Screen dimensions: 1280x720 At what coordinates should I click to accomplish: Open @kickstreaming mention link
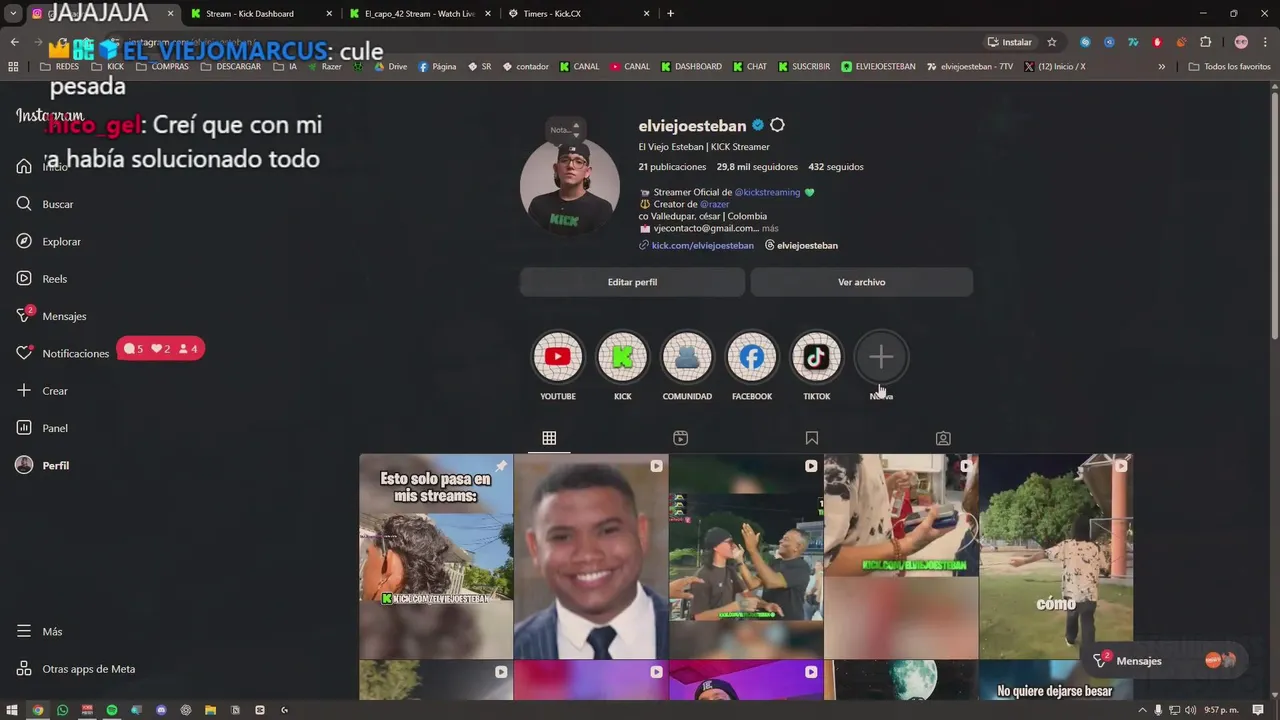pyautogui.click(x=768, y=192)
